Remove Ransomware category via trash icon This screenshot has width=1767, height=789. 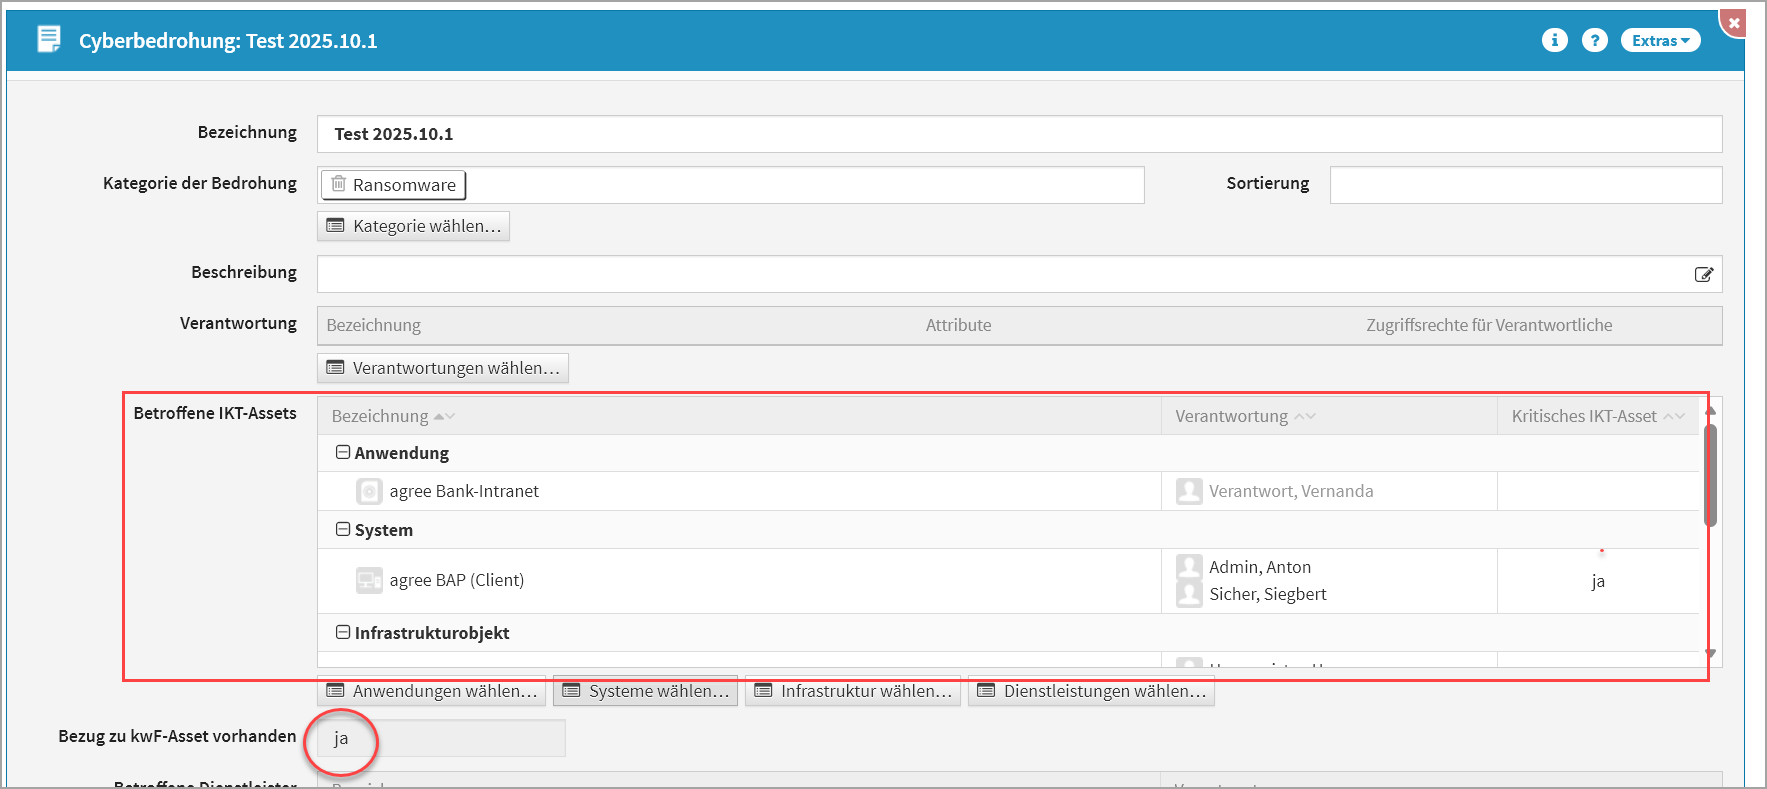(x=339, y=184)
